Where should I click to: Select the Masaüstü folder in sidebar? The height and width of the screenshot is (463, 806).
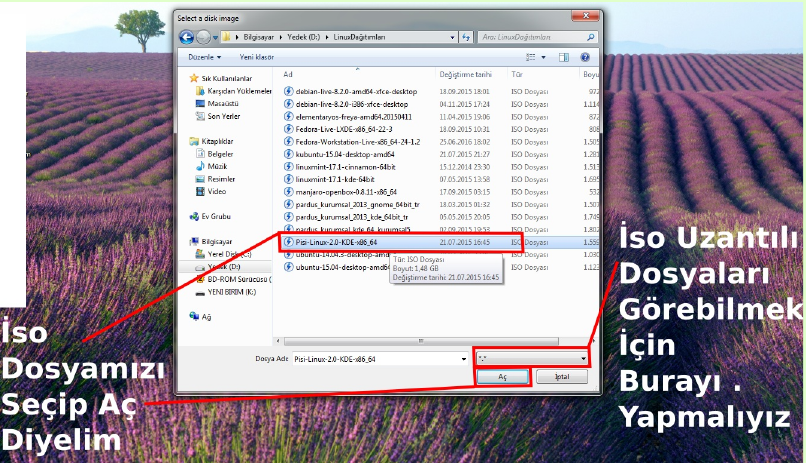point(222,103)
